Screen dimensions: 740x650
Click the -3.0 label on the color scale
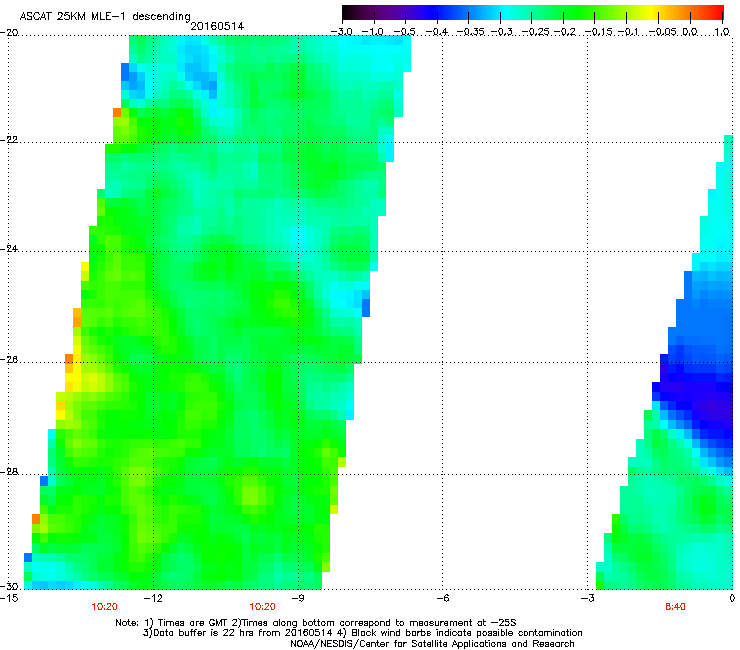coord(342,32)
